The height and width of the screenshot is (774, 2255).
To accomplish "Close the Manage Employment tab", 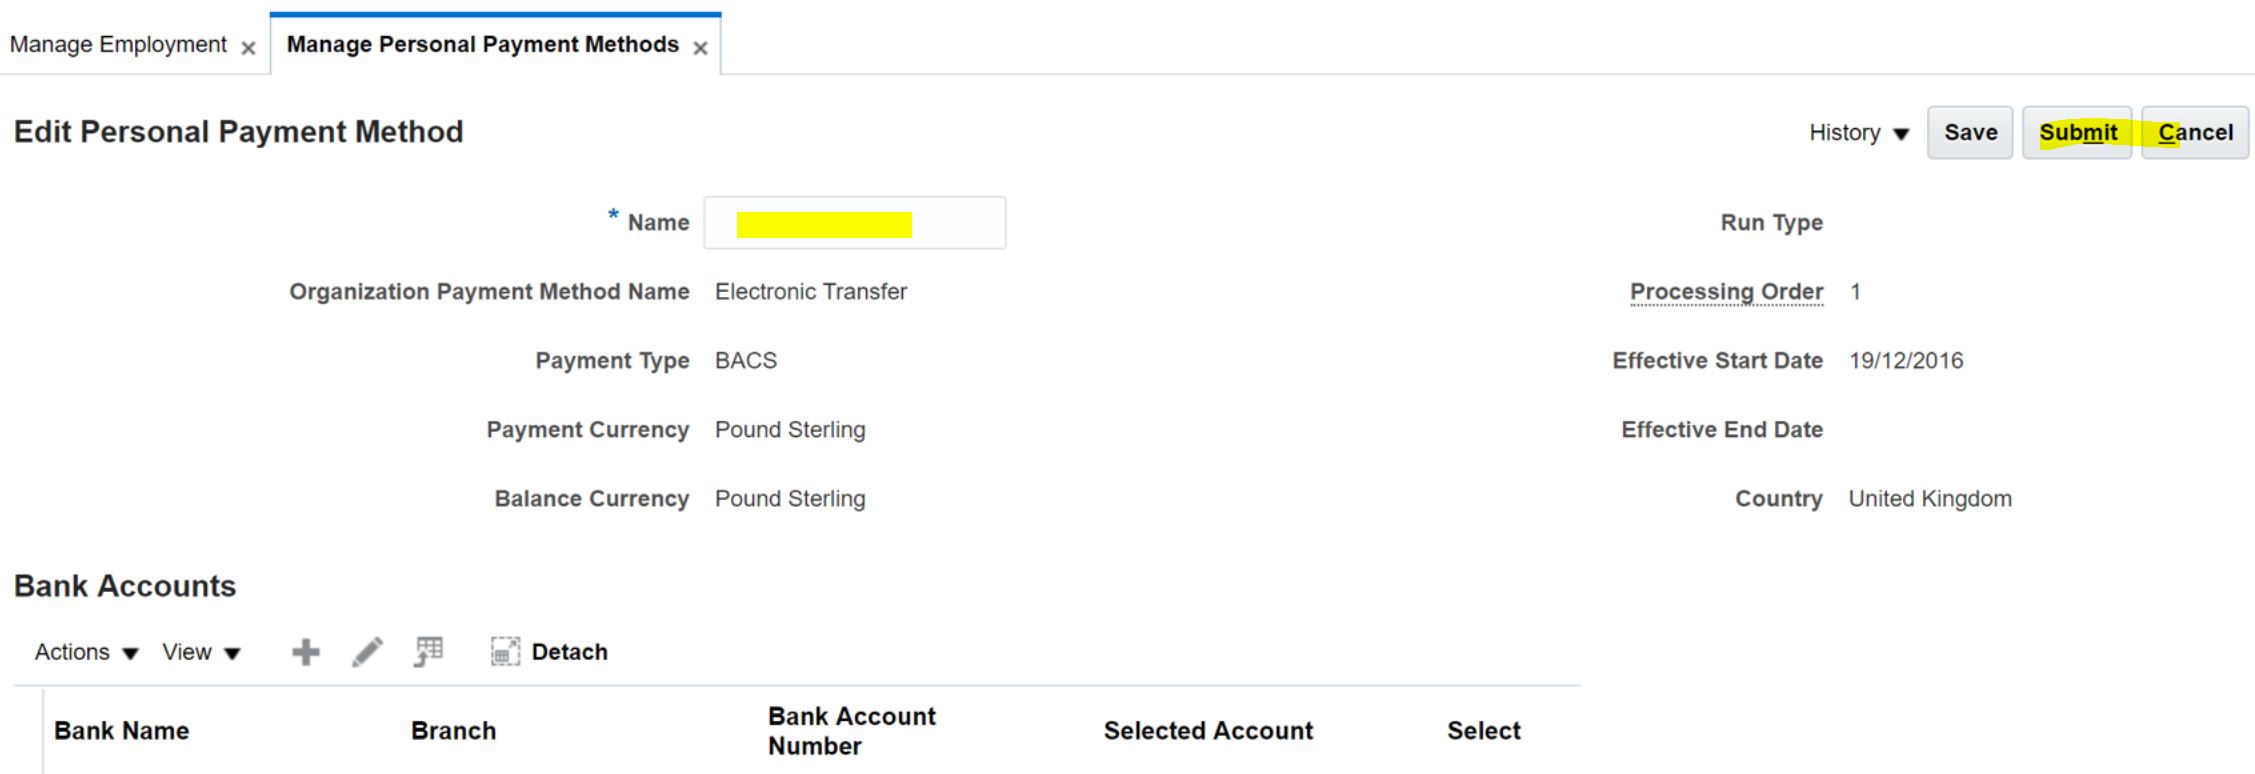I will [x=247, y=46].
